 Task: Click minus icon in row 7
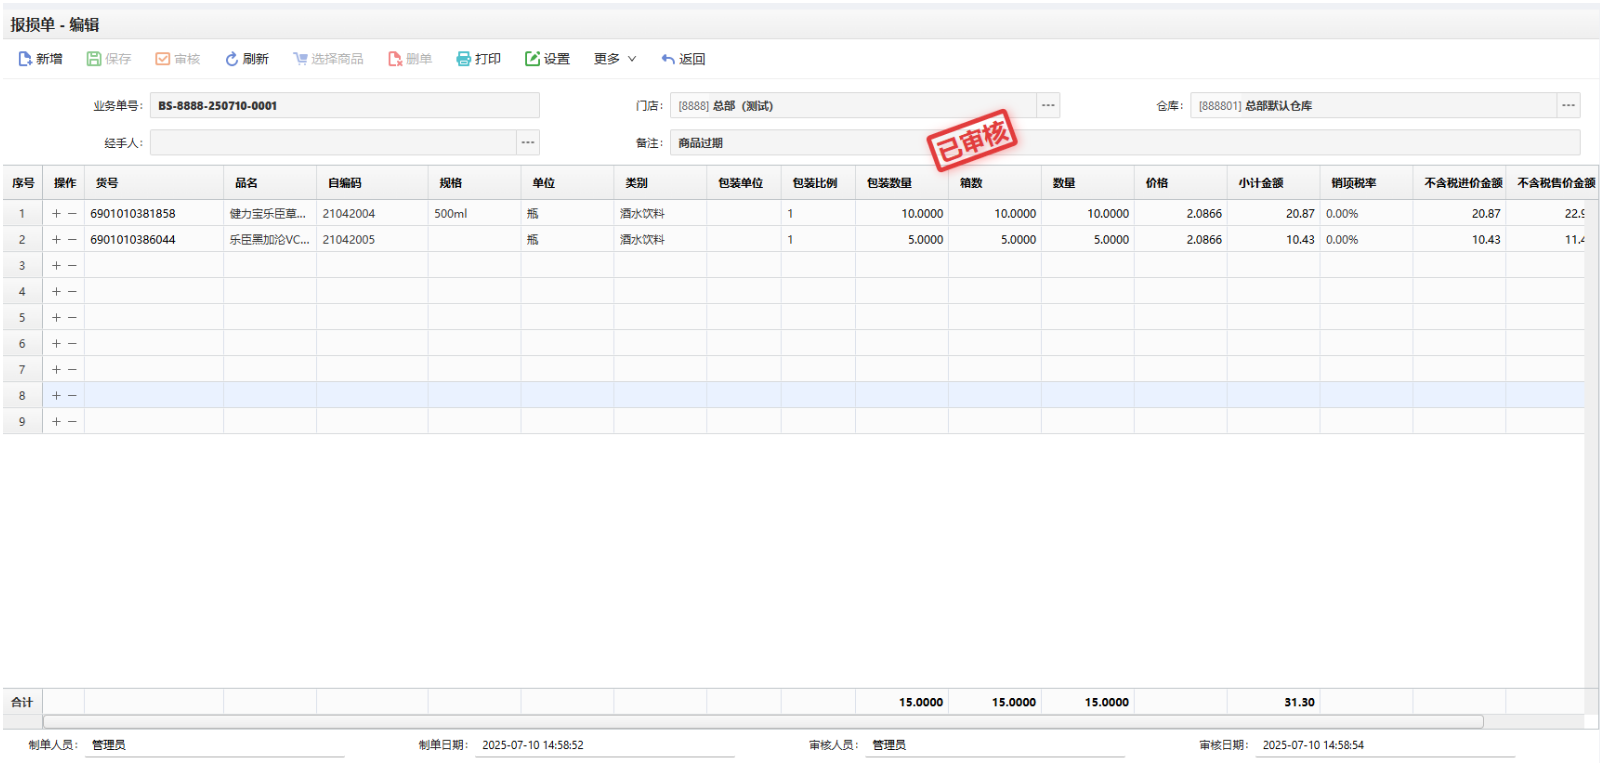pyautogui.click(x=72, y=370)
